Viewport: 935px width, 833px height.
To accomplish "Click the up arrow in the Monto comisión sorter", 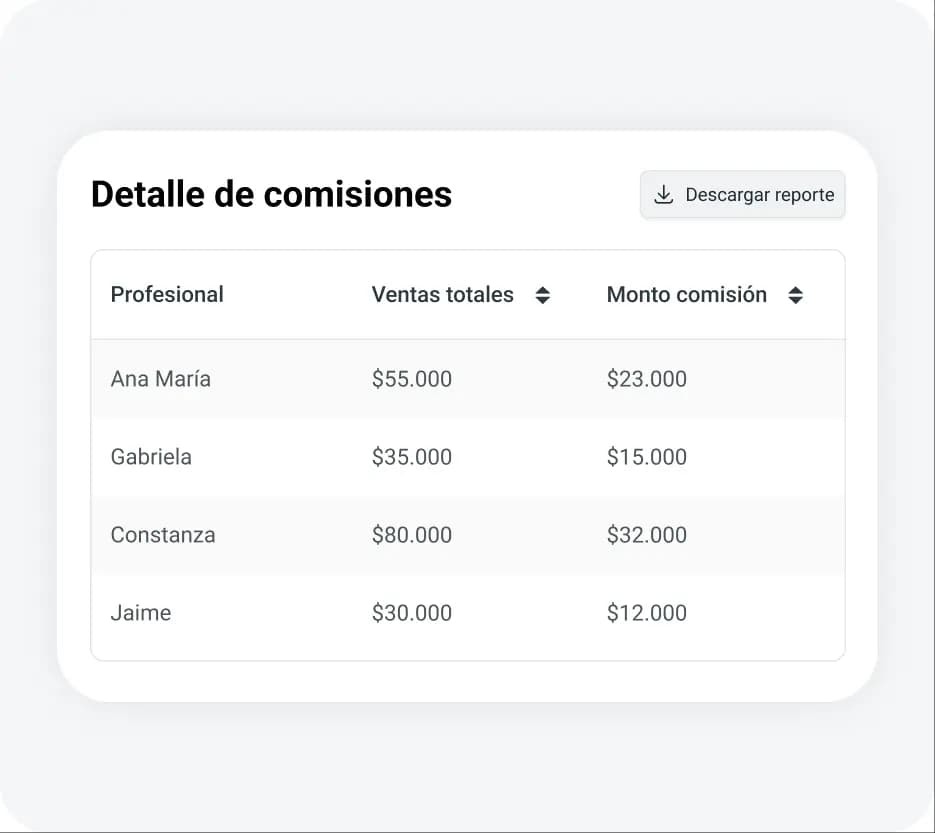I will click(x=796, y=289).
